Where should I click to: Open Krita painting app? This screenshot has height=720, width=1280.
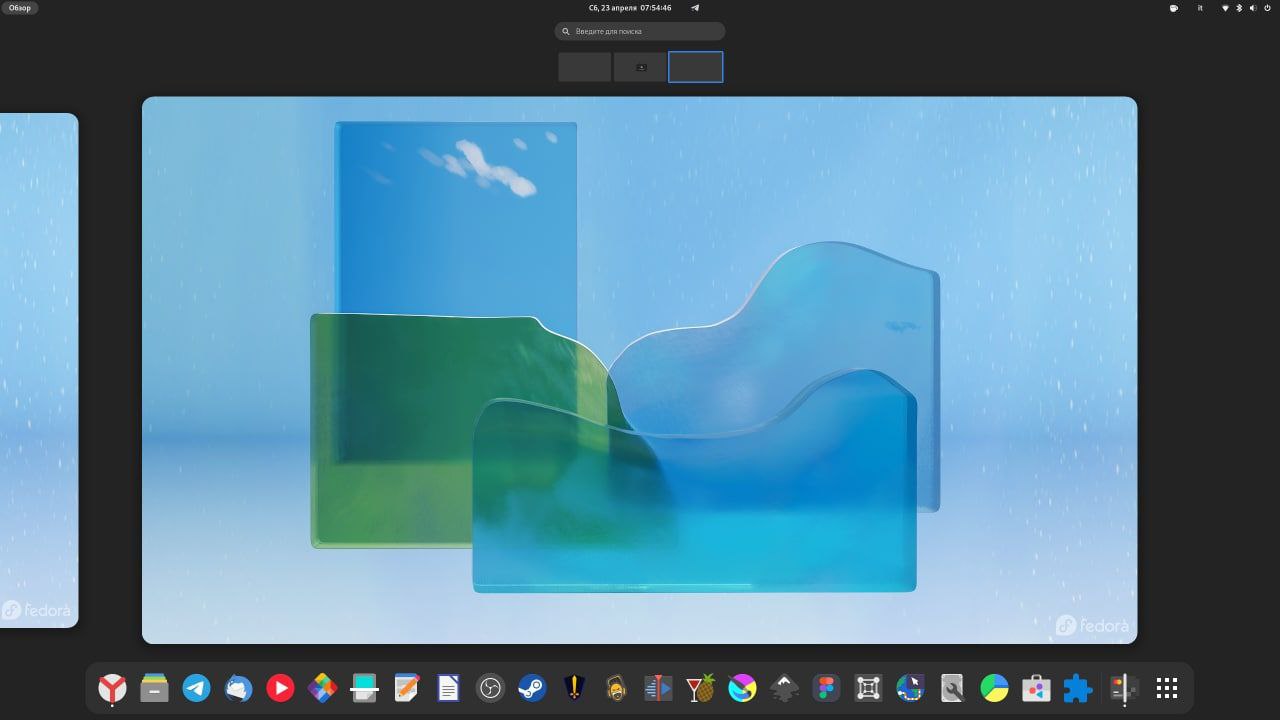click(742, 688)
